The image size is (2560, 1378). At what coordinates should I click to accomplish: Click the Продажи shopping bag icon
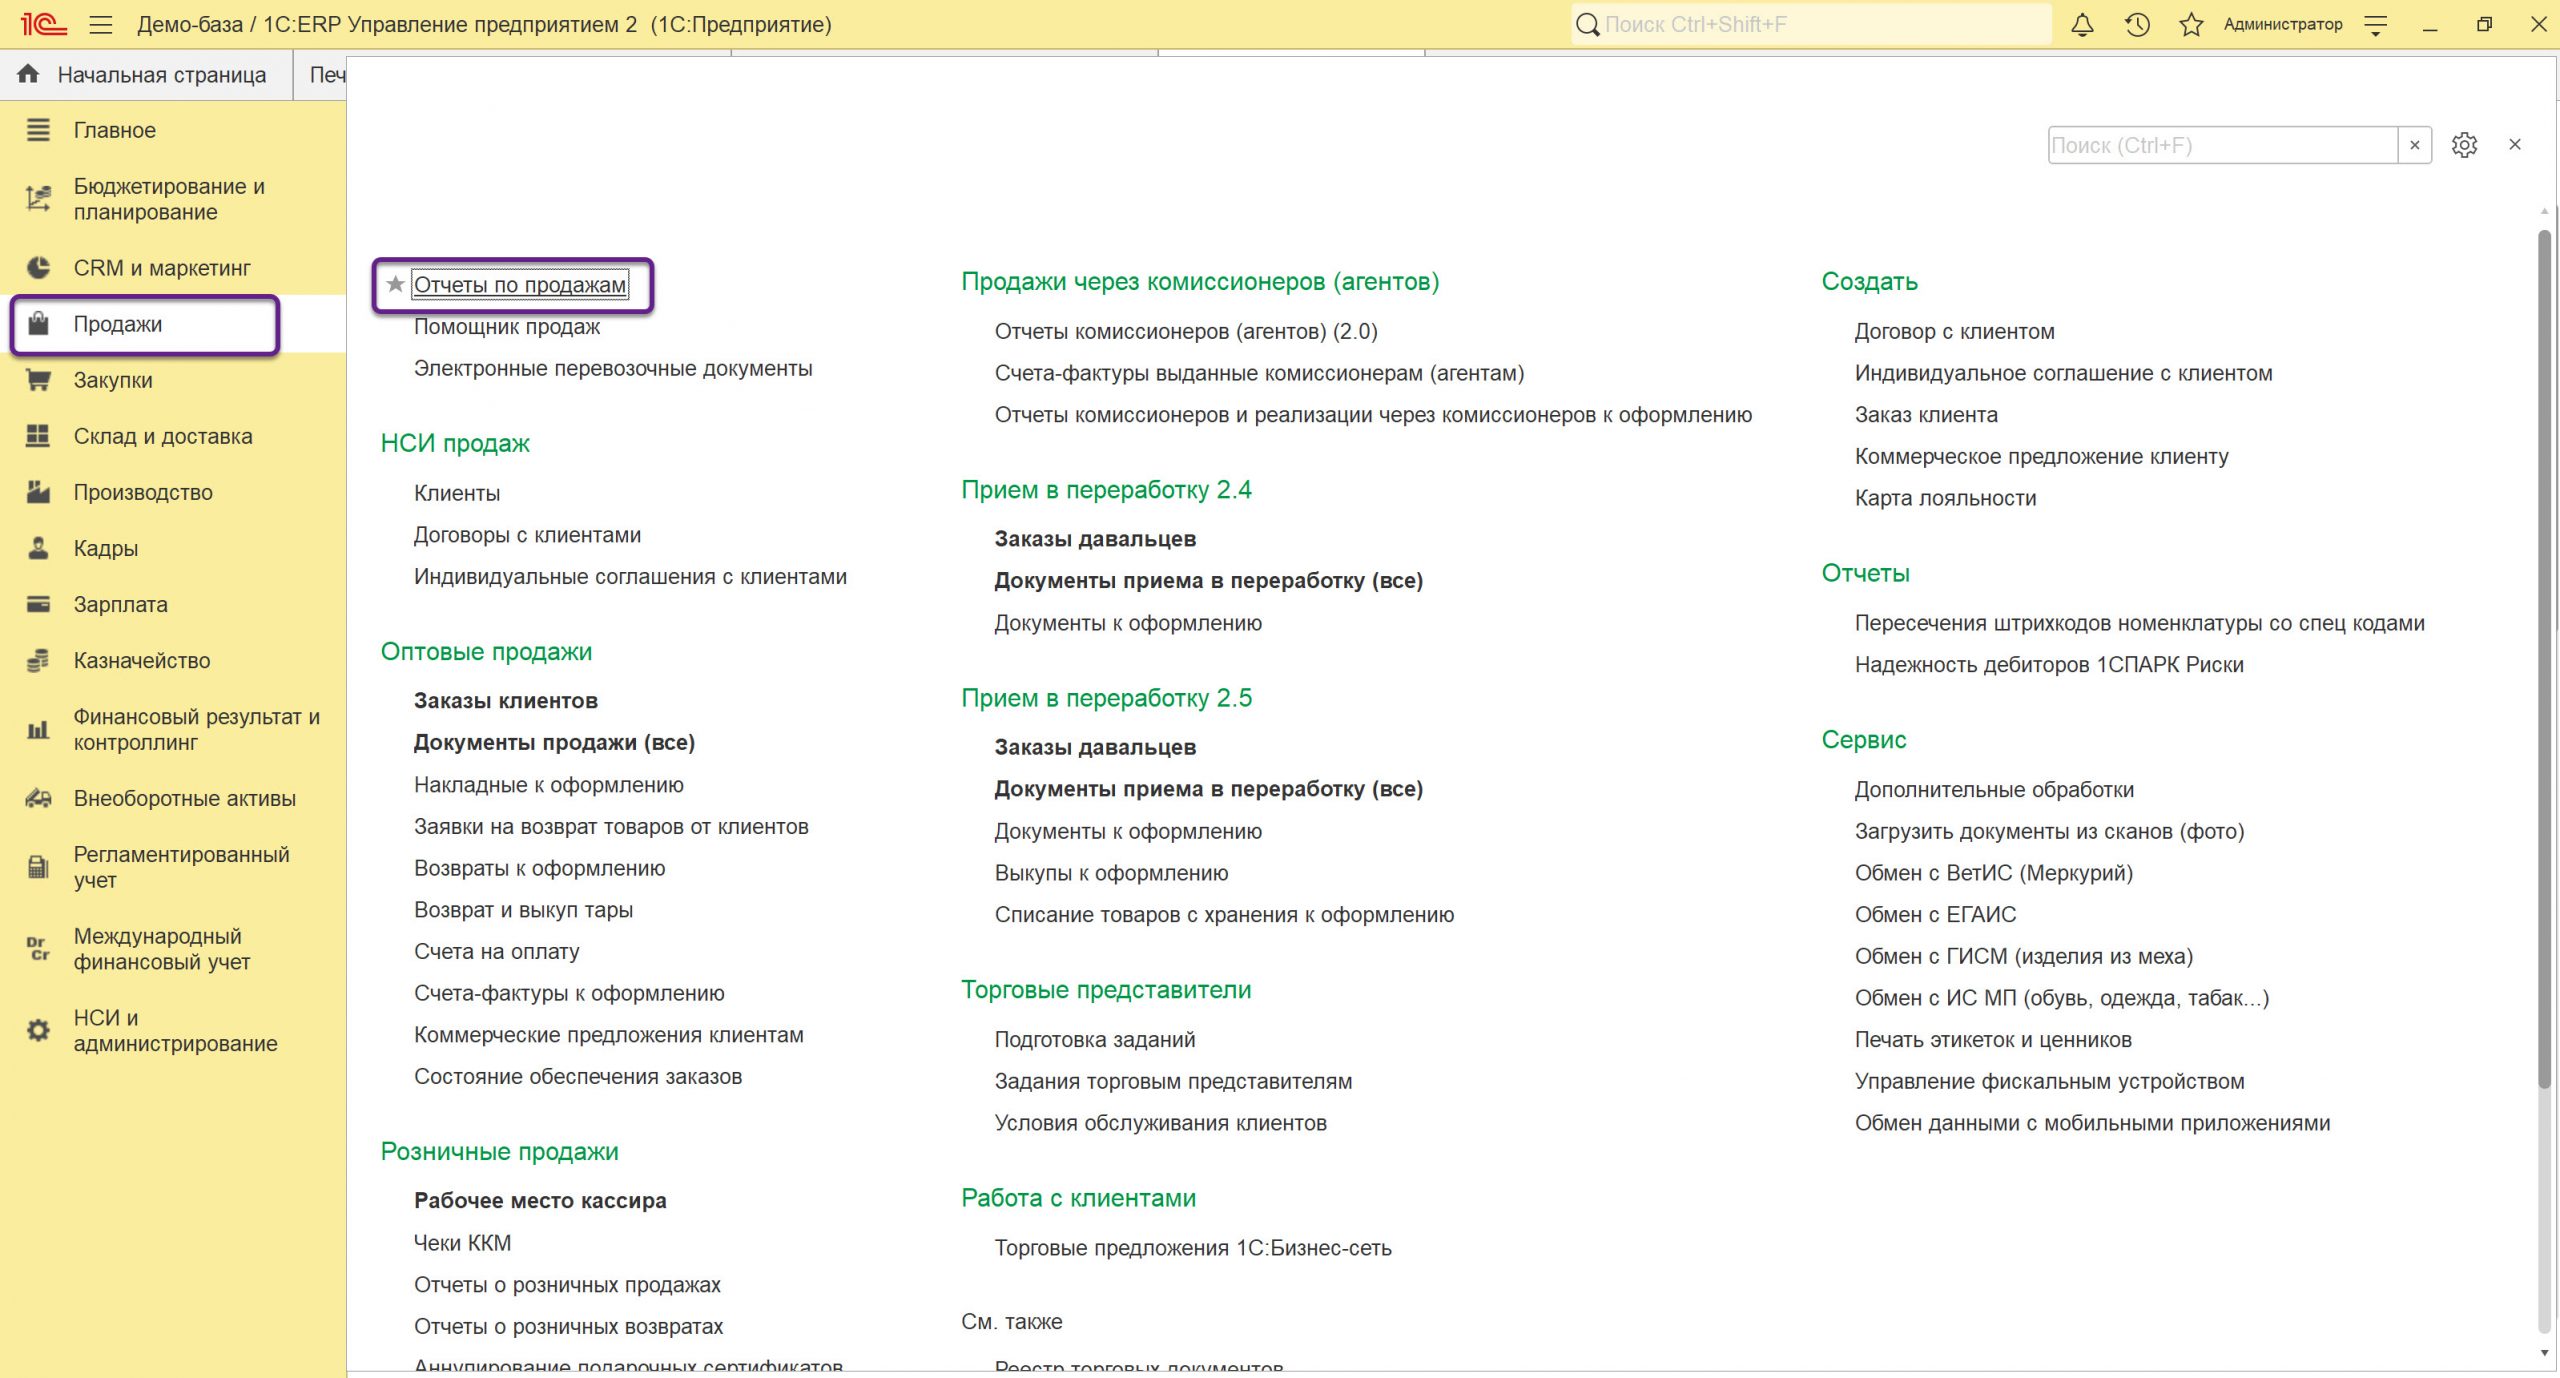point(38,324)
